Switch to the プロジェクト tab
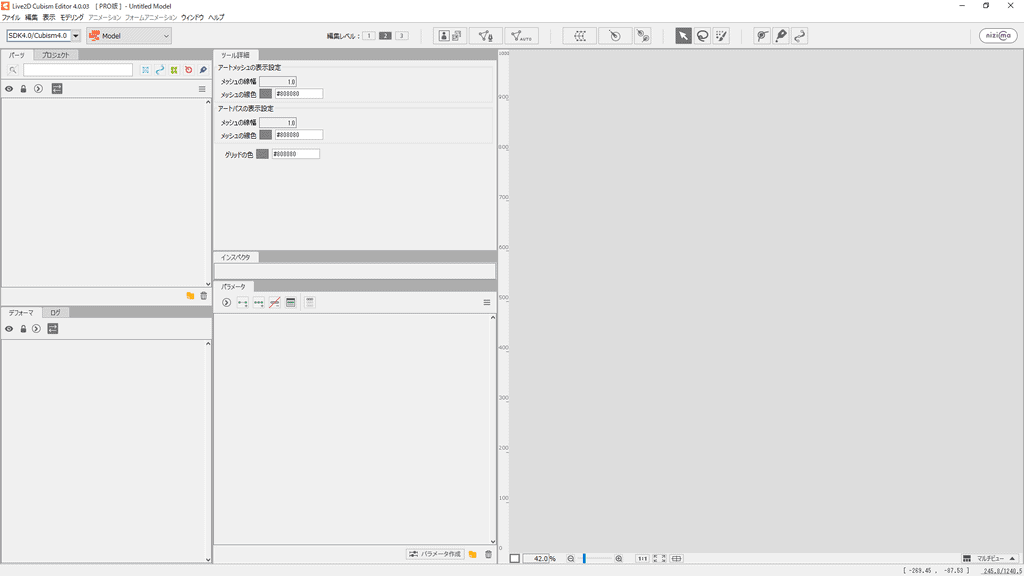 [55, 56]
